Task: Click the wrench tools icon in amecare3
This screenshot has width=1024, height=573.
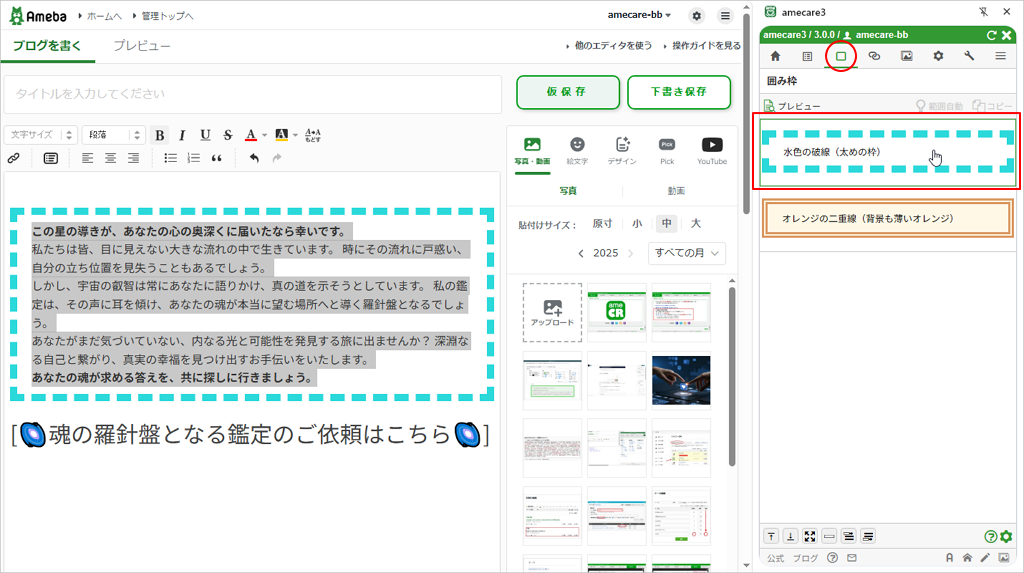Action: (968, 56)
